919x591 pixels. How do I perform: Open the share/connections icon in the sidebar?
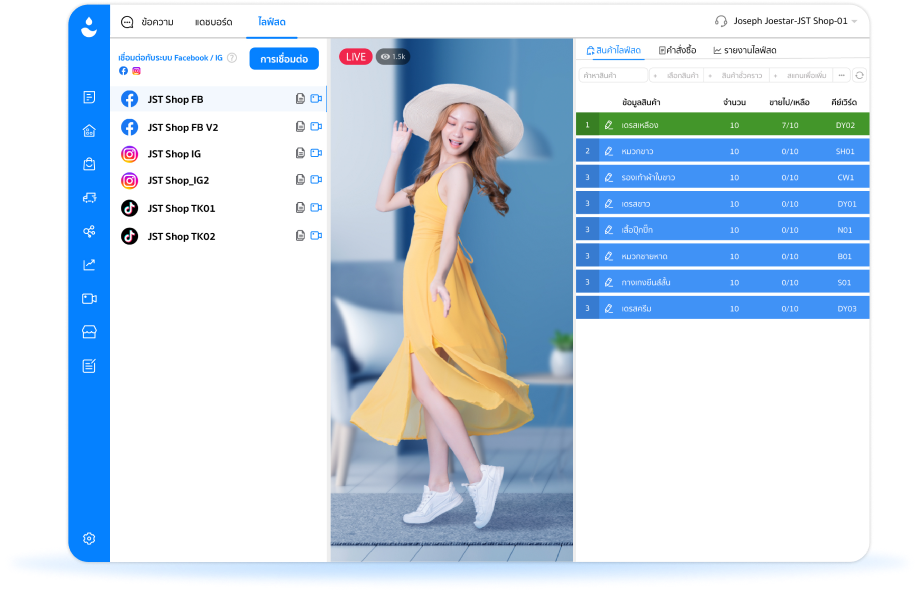(x=89, y=232)
